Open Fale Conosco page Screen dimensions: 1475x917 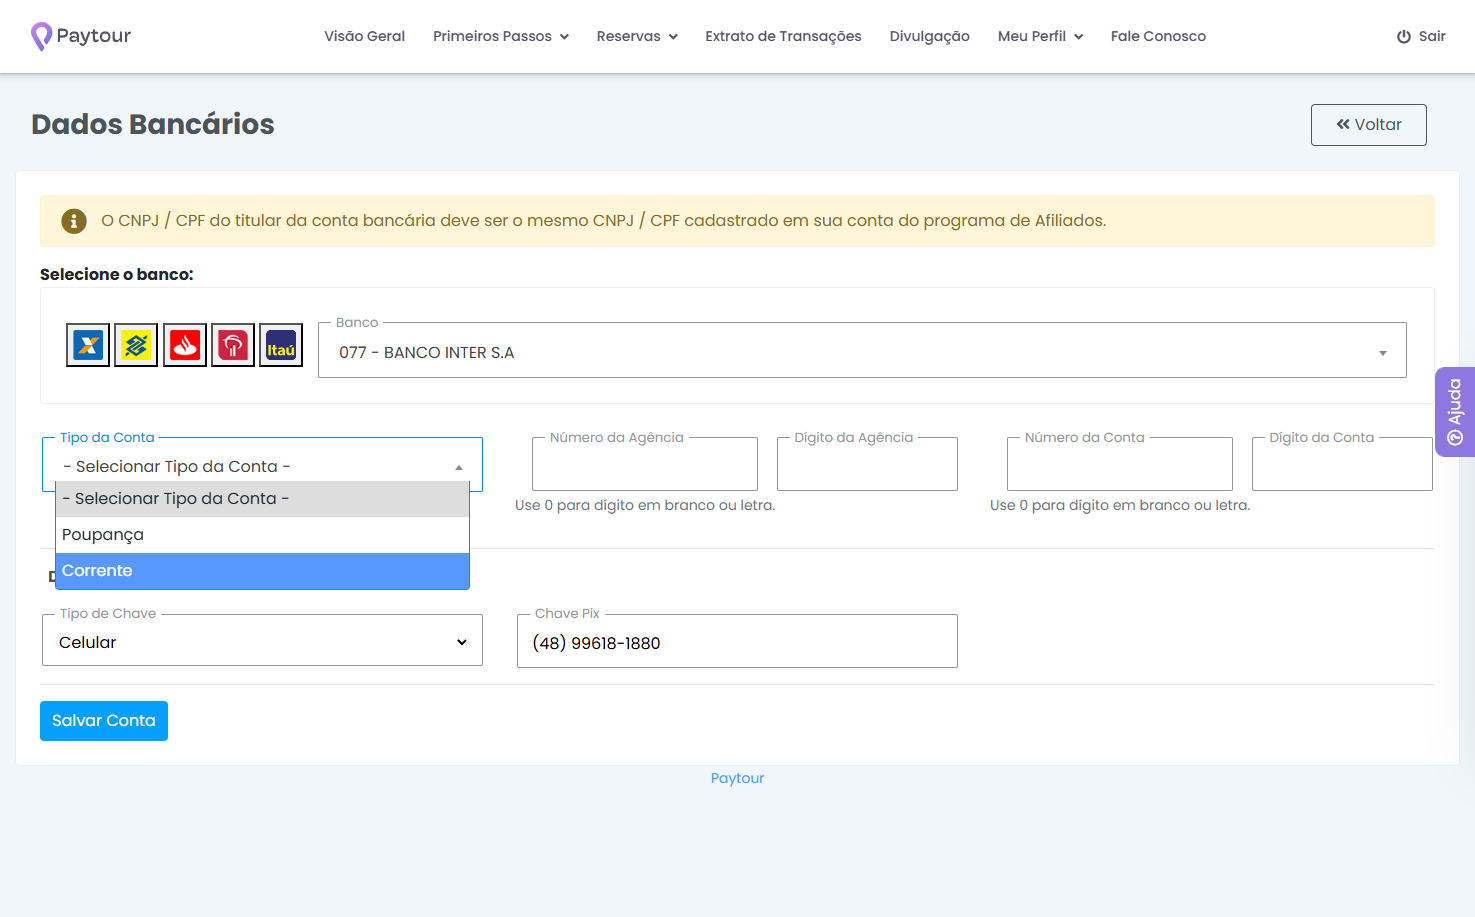click(x=1158, y=36)
